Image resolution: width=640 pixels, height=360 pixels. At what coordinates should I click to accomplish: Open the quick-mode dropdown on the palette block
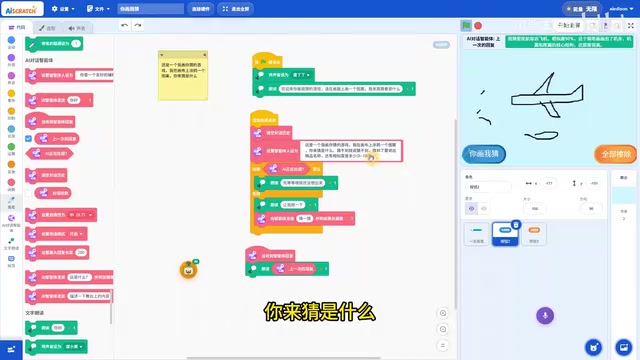coord(76,234)
